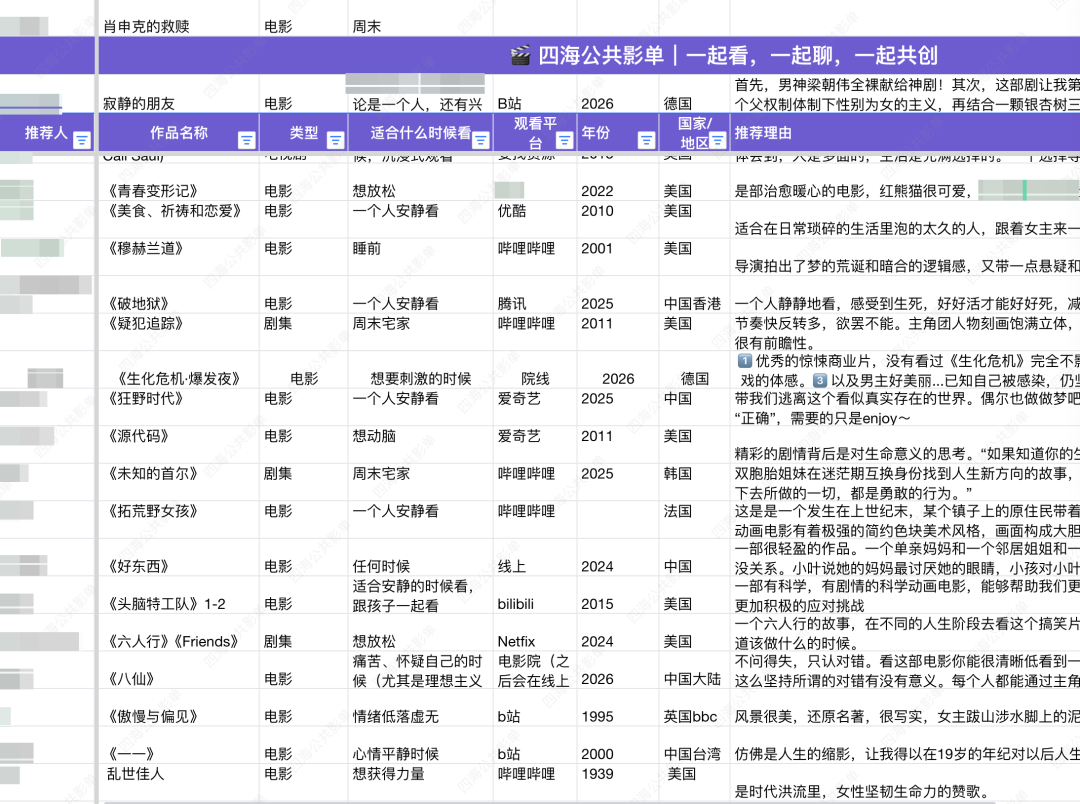Screen dimensions: 1080x804
Task: Click 英国bbc region cell
Action: 693,708
